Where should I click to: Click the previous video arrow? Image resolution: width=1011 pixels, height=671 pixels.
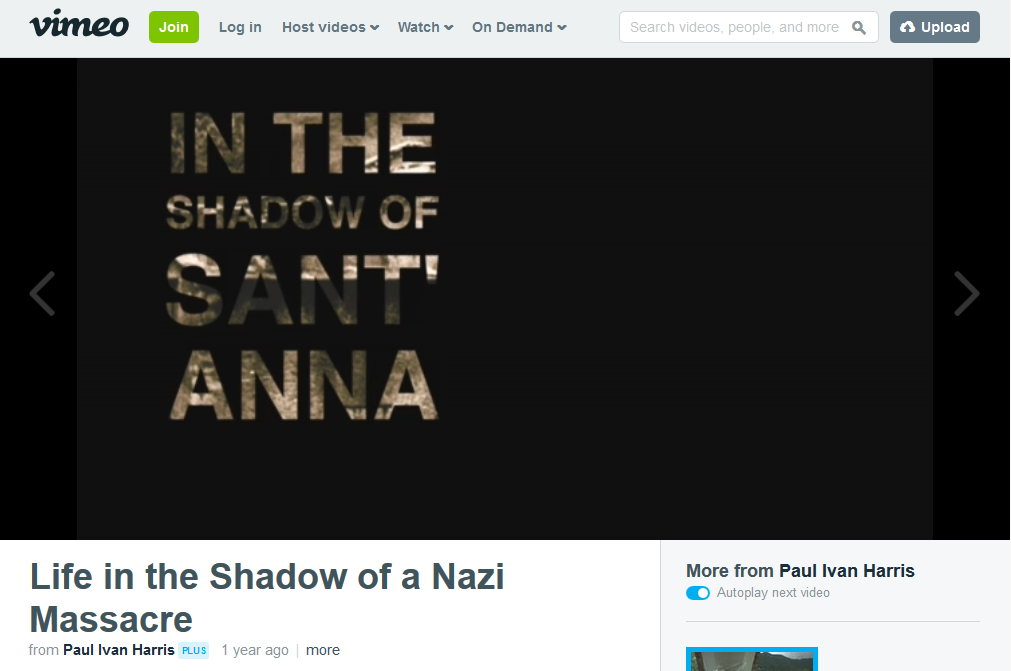[x=43, y=293]
